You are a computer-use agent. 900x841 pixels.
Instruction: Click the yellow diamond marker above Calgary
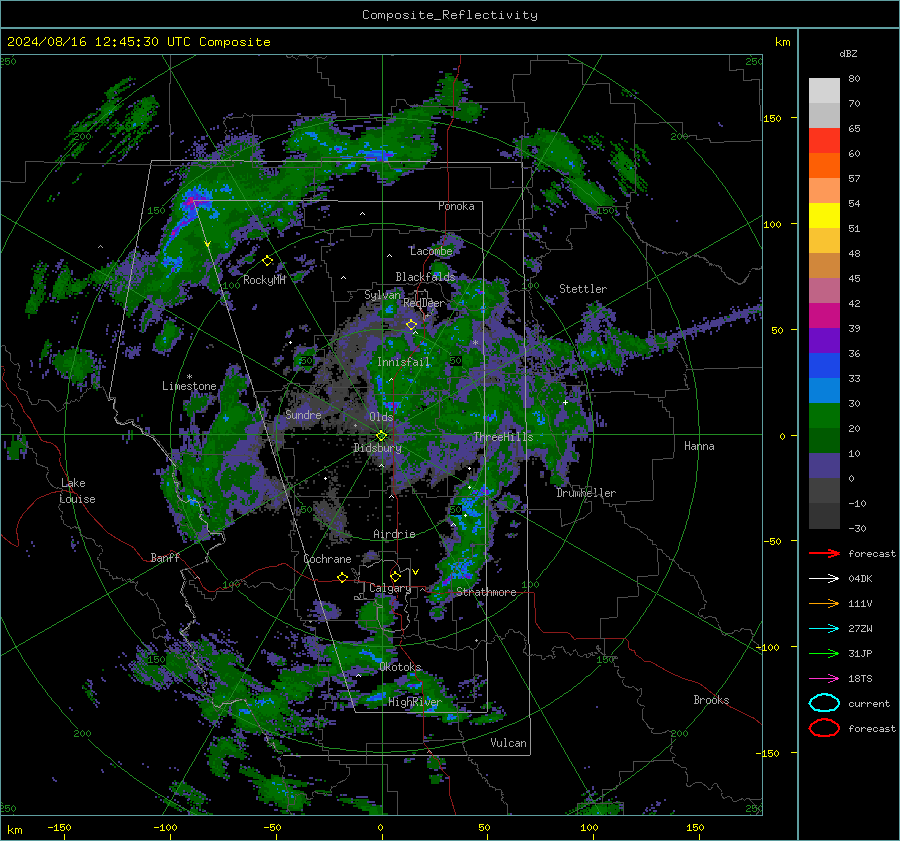pos(395,576)
